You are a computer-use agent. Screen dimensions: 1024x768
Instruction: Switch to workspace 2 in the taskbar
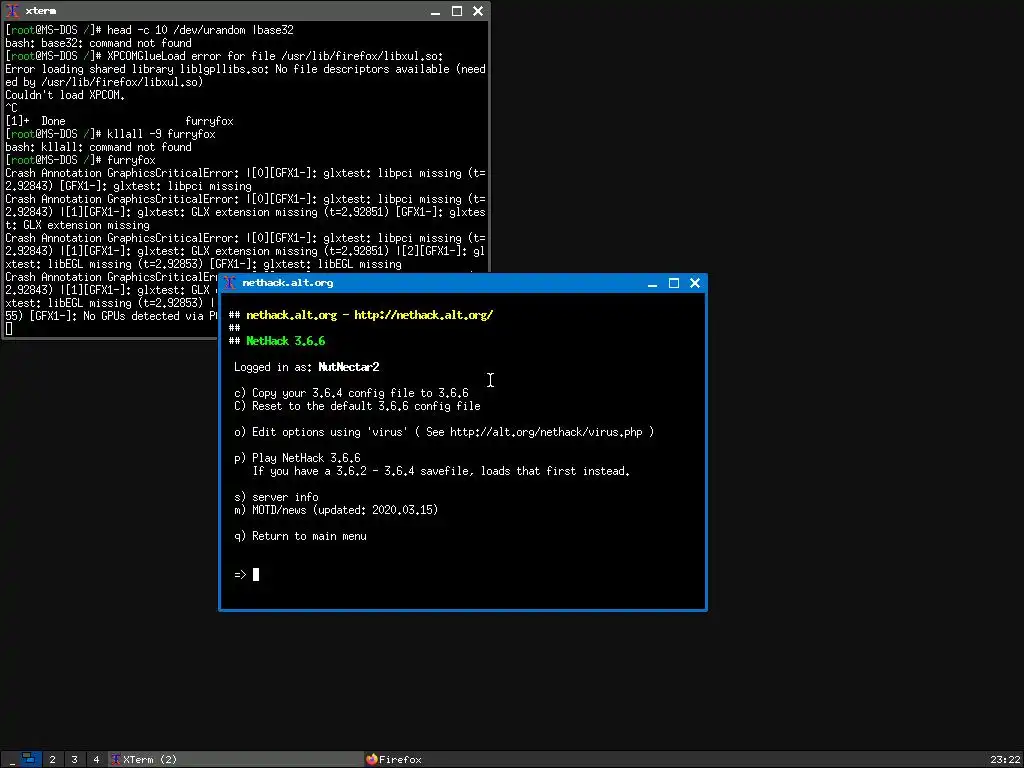point(52,760)
